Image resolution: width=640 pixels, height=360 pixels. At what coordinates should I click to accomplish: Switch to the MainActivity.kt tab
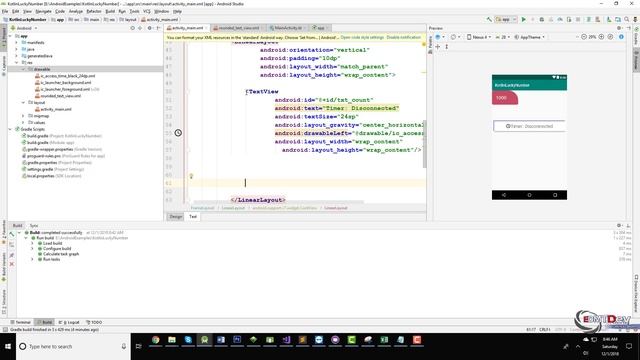[x=288, y=28]
